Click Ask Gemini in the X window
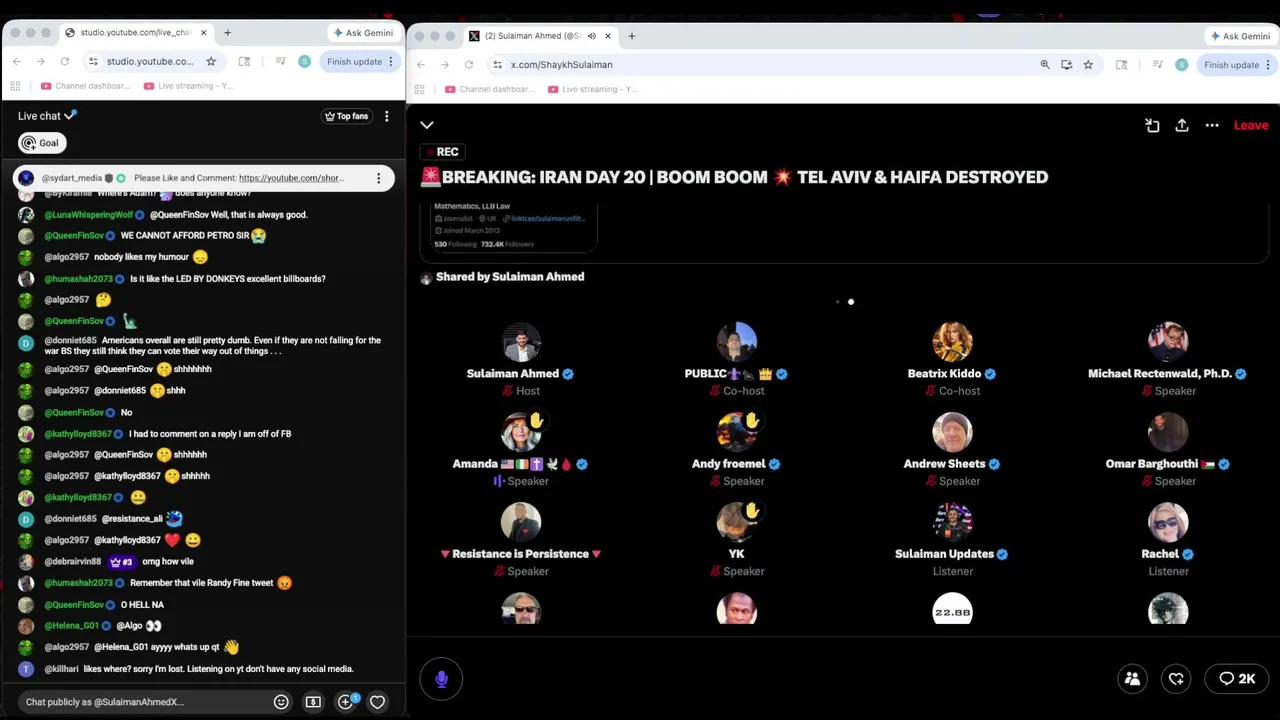 (1240, 36)
